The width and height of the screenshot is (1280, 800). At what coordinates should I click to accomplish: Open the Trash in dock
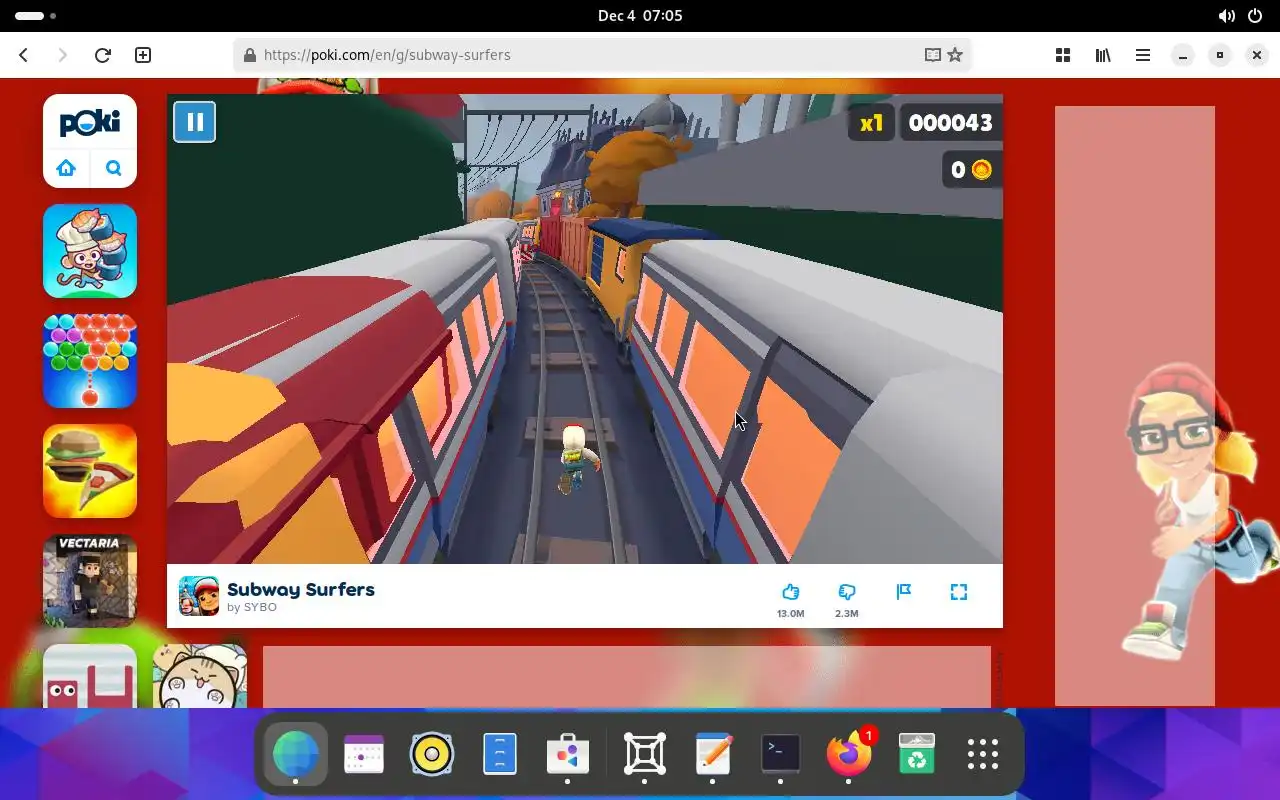point(916,754)
